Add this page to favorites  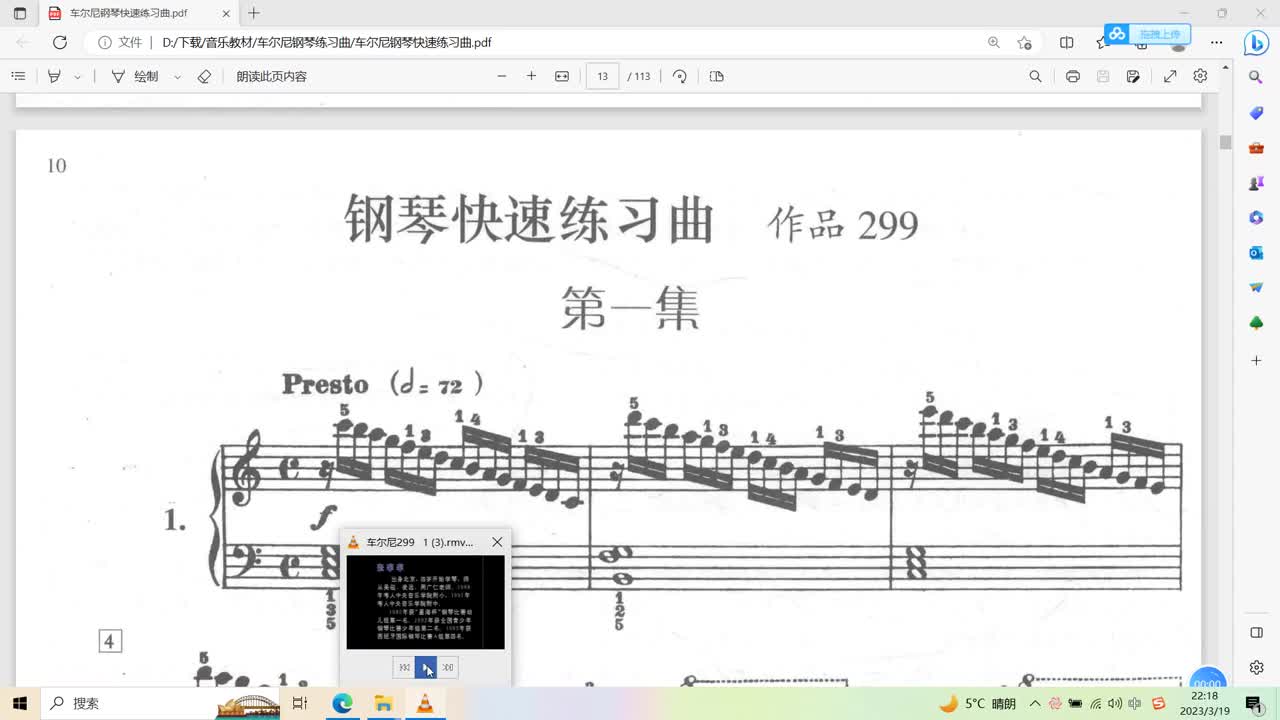click(1024, 43)
